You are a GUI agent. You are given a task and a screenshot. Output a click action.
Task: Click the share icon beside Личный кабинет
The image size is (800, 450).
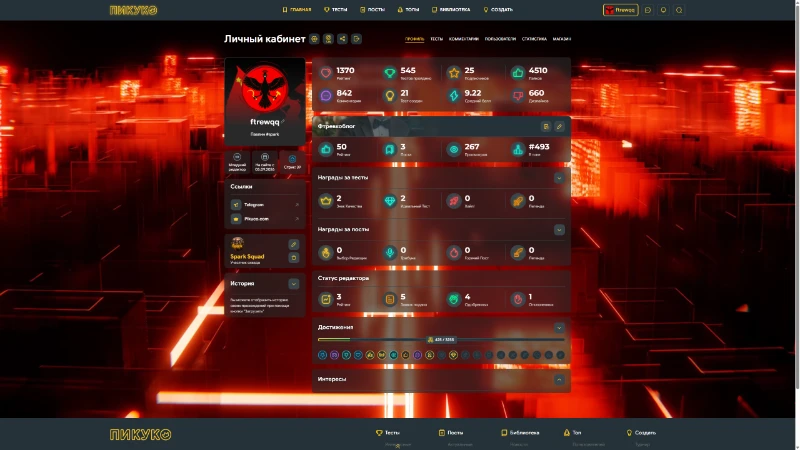pyautogui.click(x=342, y=39)
